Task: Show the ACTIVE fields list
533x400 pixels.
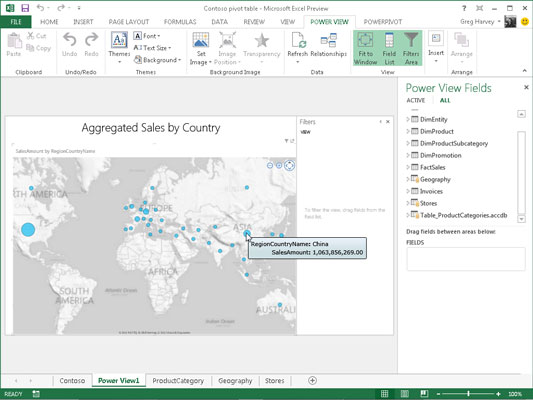Action: point(416,100)
